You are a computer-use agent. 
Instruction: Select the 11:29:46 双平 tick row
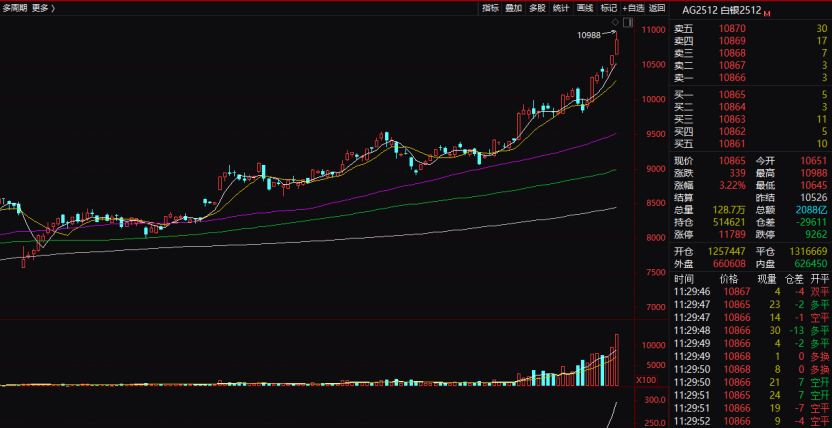coord(751,291)
